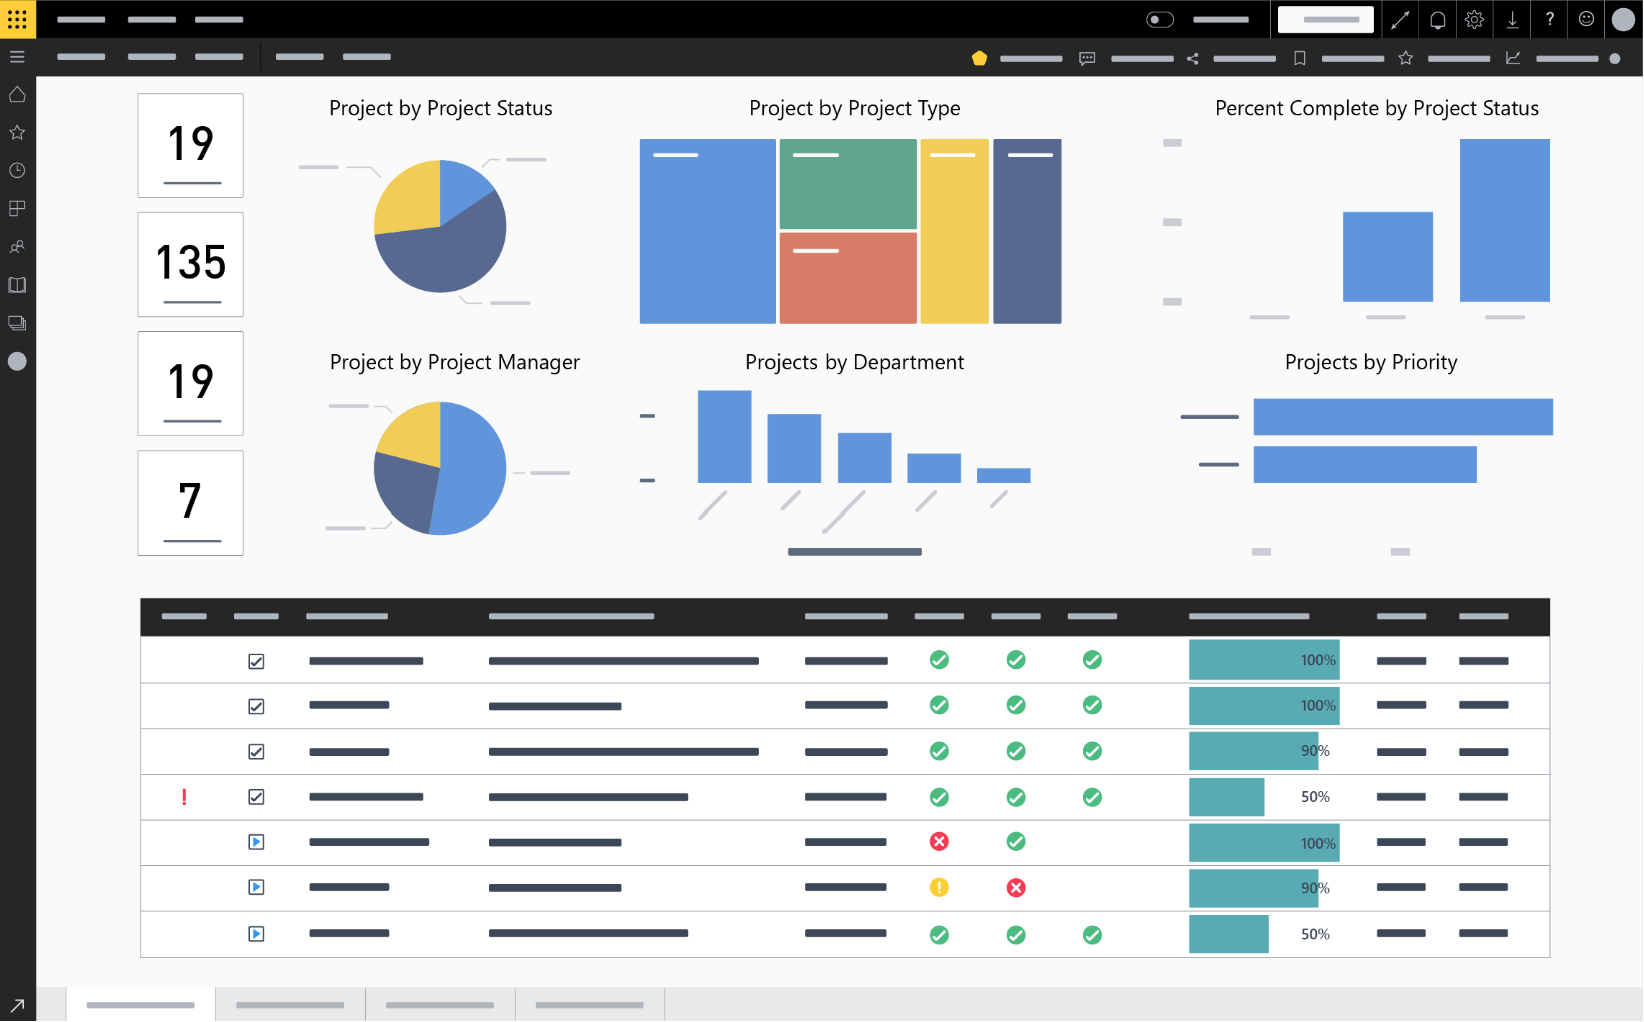Switch to the second report page tab
The image size is (1644, 1022).
(x=290, y=1004)
